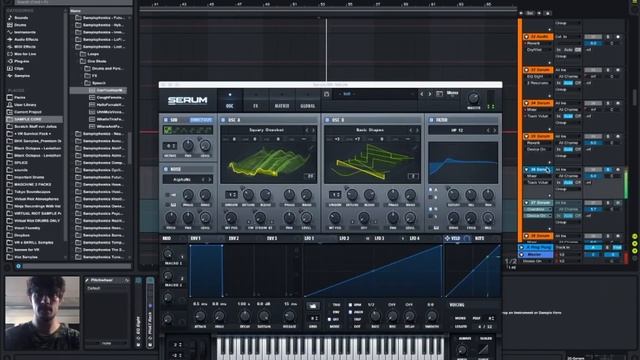Toggle filter routing for oscillator B

click(x=431, y=198)
